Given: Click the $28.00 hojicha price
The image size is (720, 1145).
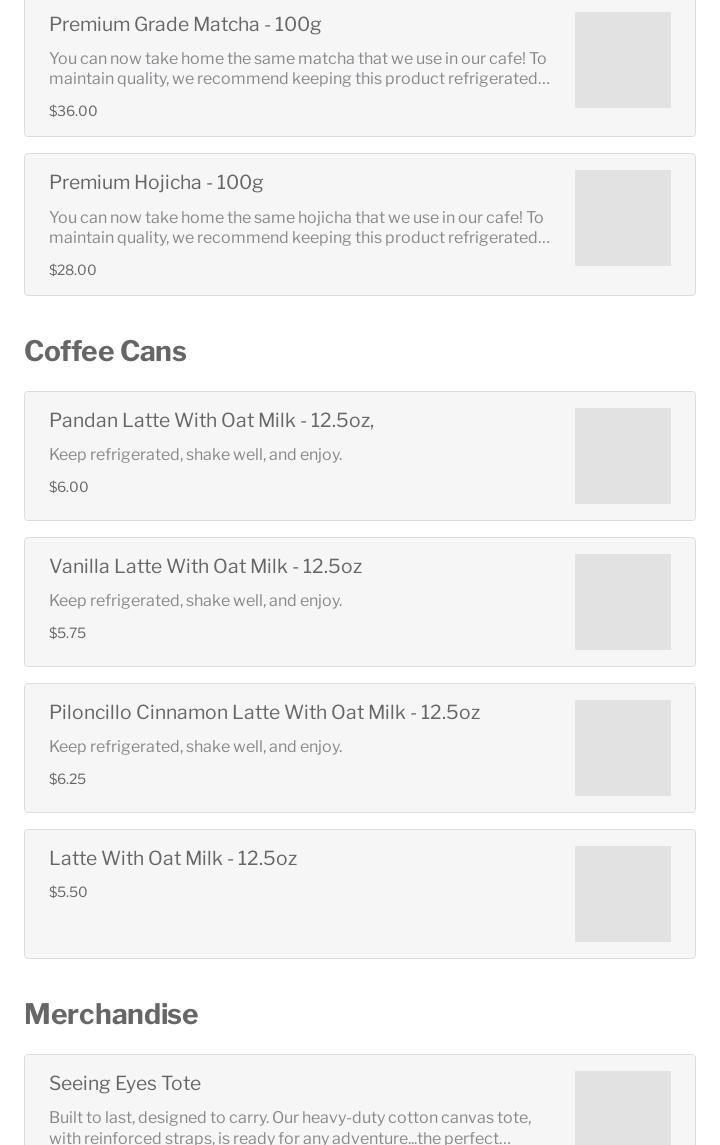Looking at the screenshot, I should point(73,270).
